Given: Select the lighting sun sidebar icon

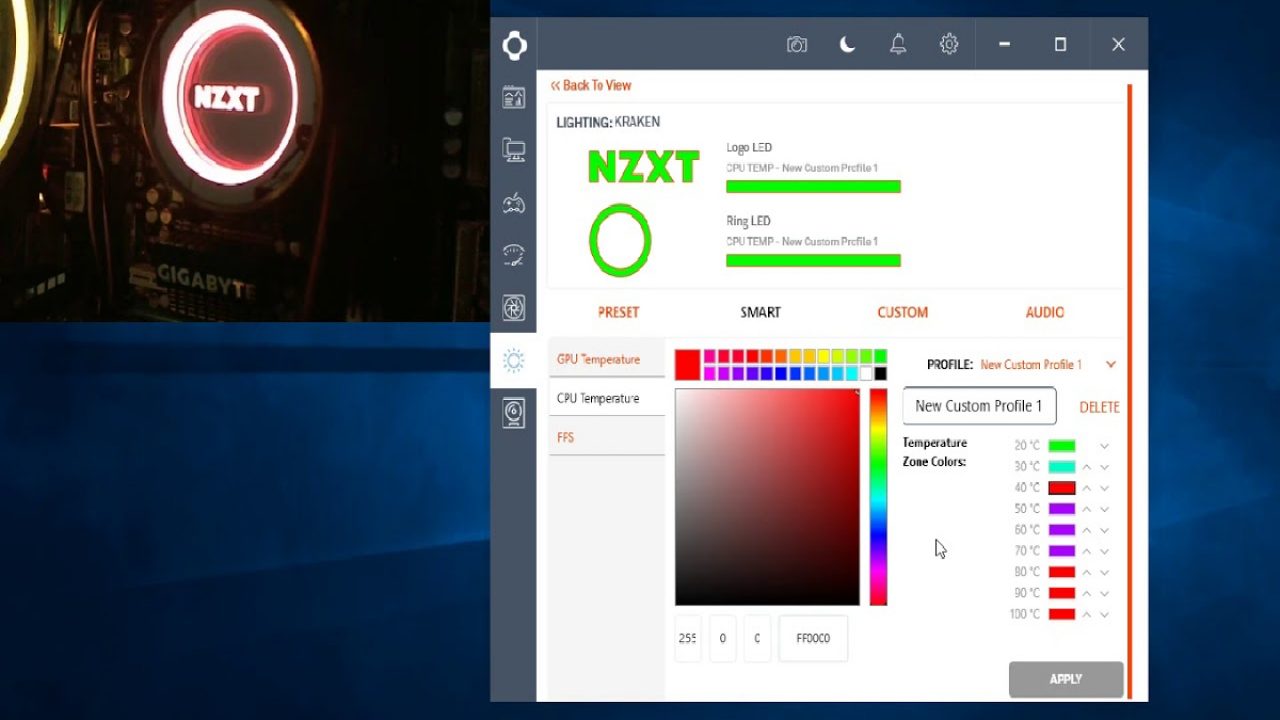Looking at the screenshot, I should (514, 361).
